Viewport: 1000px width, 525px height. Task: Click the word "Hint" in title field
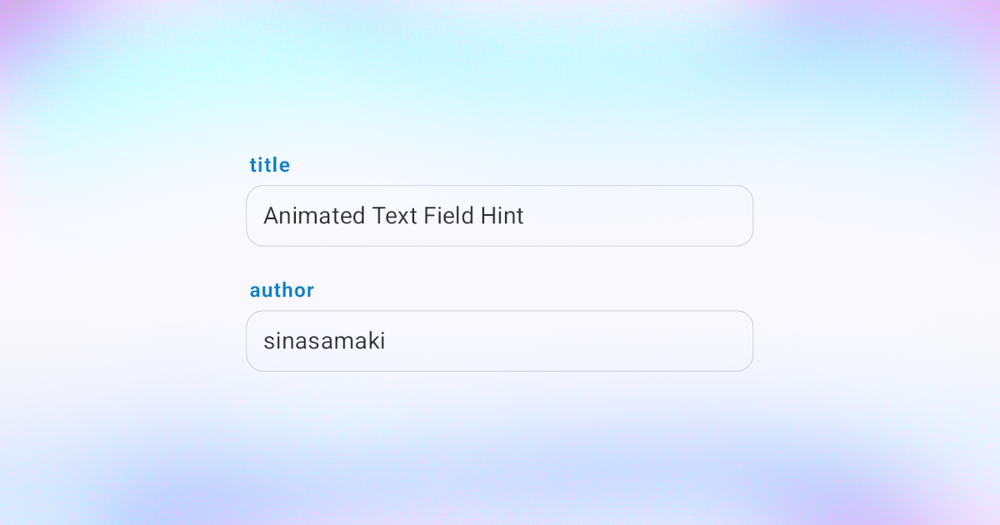pos(502,216)
